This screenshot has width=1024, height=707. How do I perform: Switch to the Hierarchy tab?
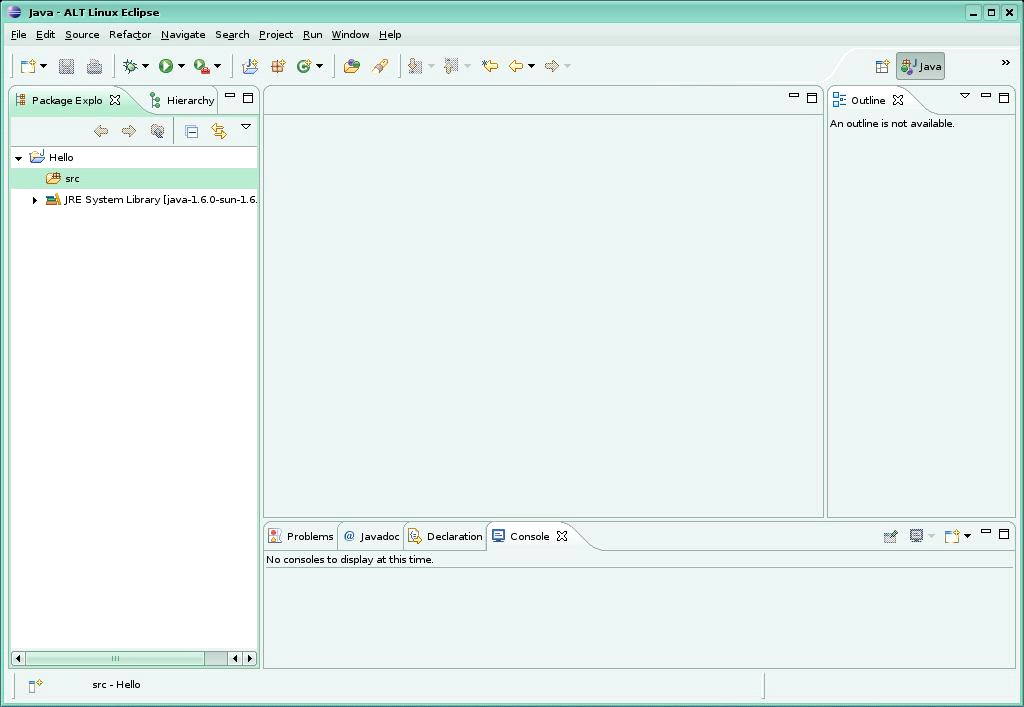182,100
